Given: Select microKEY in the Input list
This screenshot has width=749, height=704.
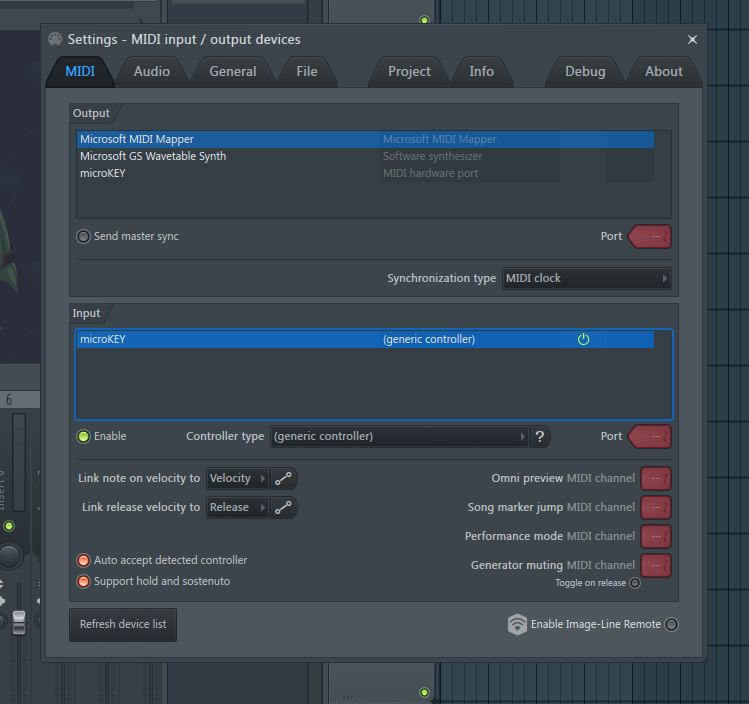Looking at the screenshot, I should pos(365,339).
